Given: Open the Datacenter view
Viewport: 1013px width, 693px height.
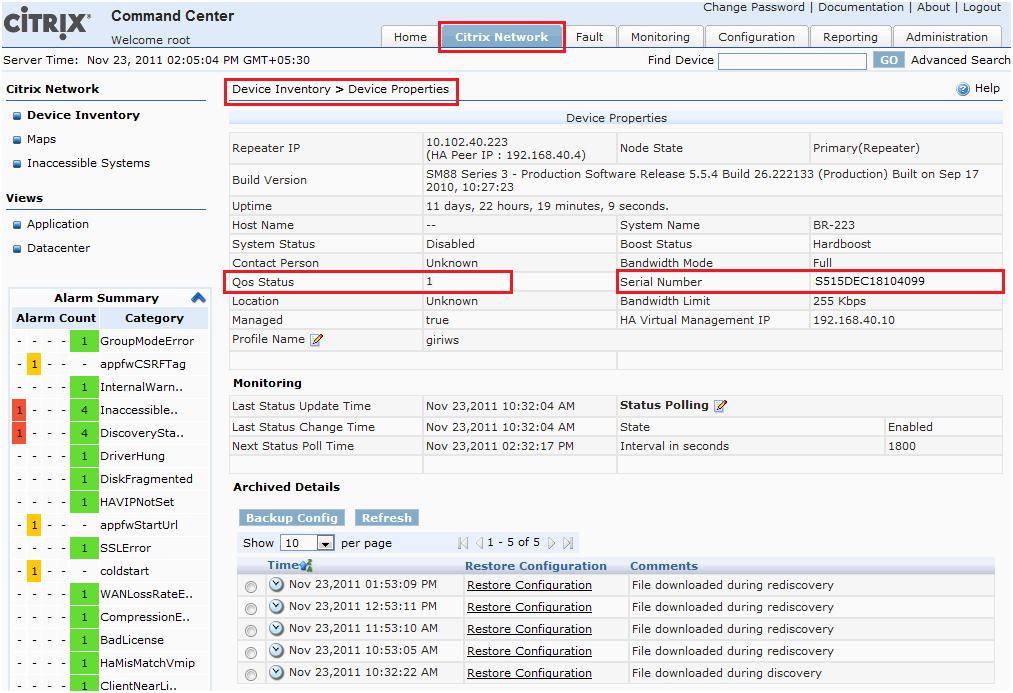Looking at the screenshot, I should [x=59, y=248].
